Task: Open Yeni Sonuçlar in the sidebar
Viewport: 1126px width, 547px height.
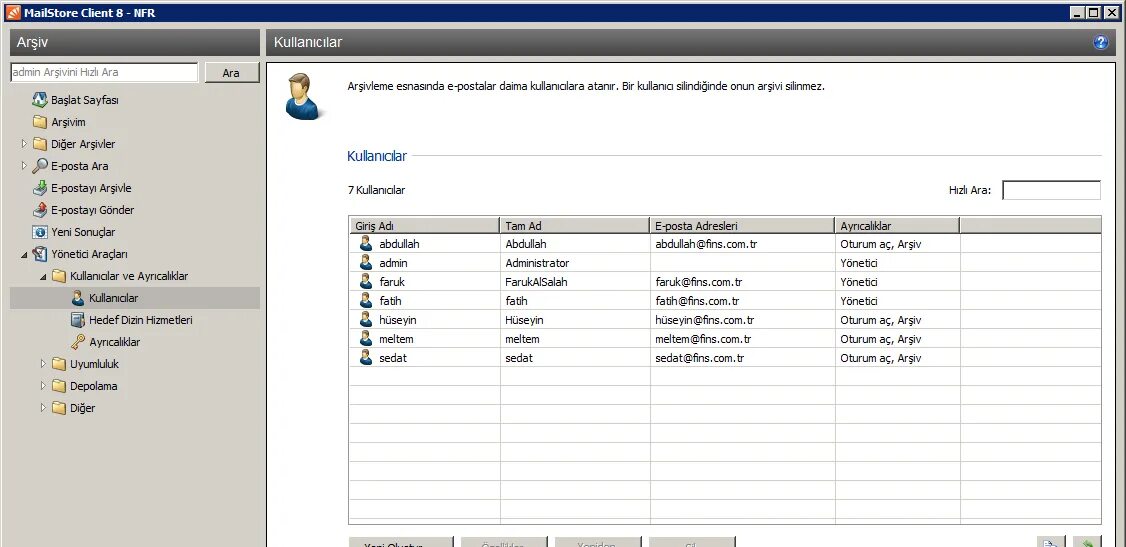Action: pos(83,233)
